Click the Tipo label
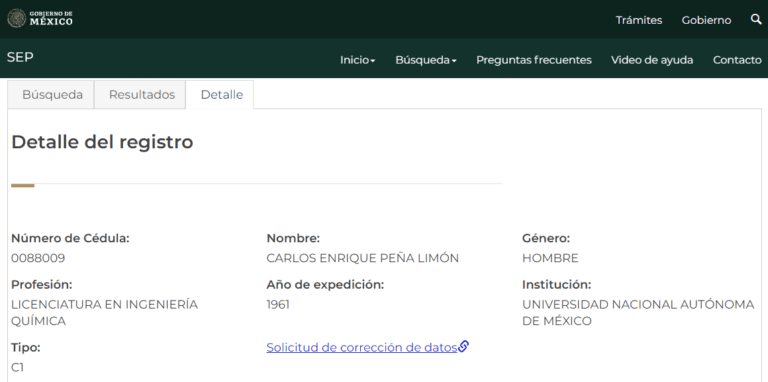This screenshot has height=382, width=768. click(25, 348)
